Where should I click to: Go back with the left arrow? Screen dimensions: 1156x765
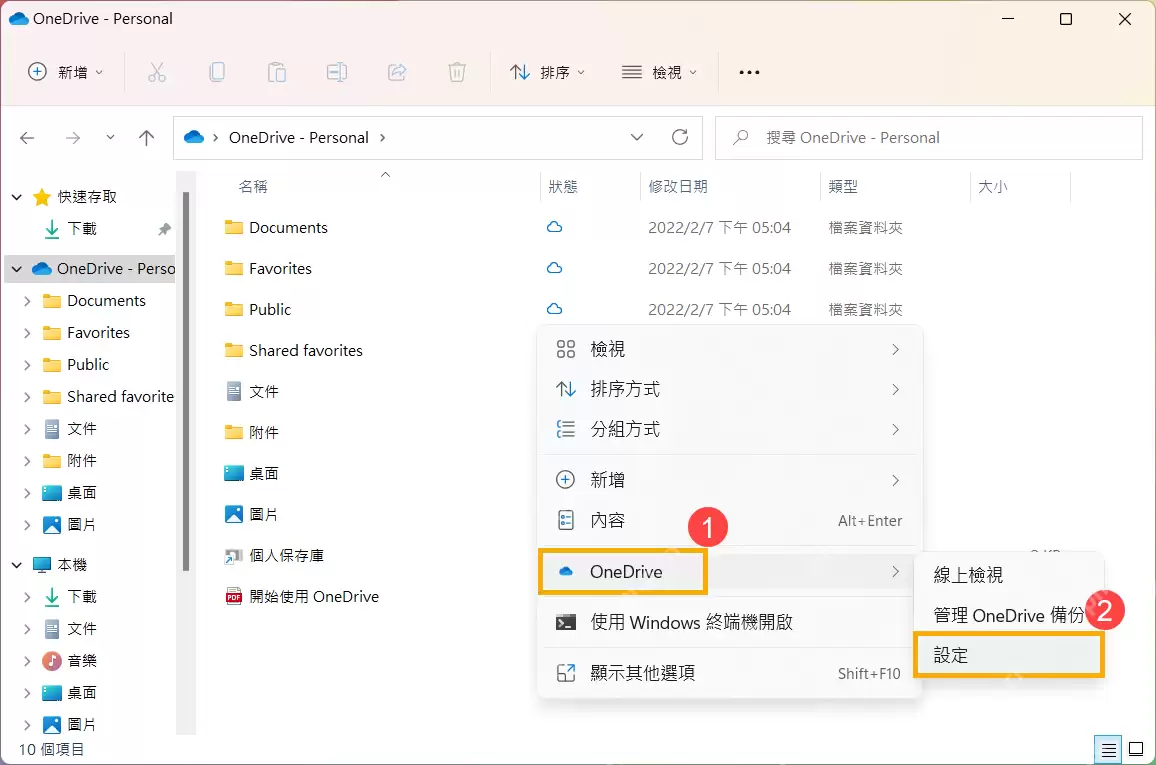[27, 138]
